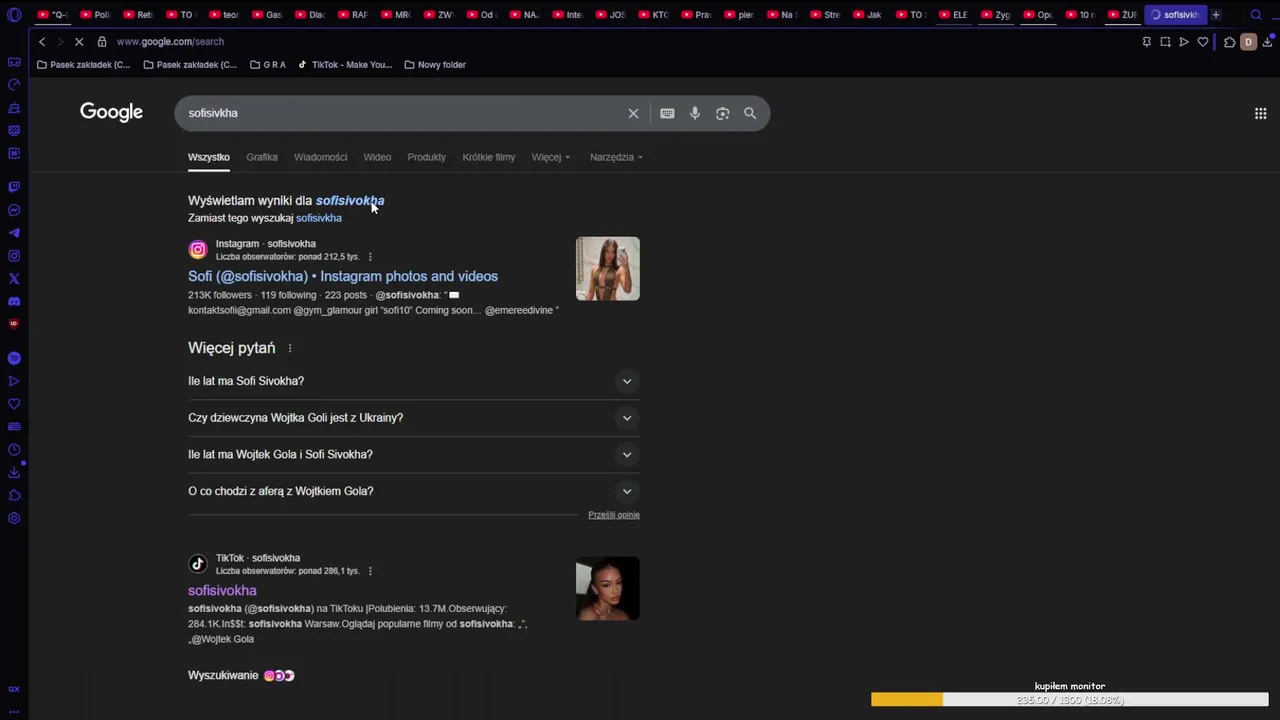Screen dimensions: 1280x720
Task: Open Sofi (@sofisivokha) Instagram result link
Action: (x=343, y=276)
